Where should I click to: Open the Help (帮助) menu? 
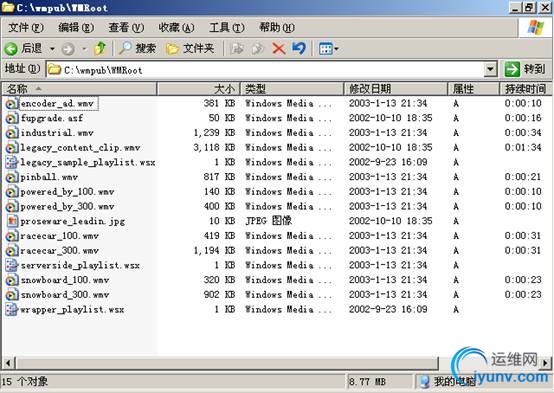click(277, 27)
